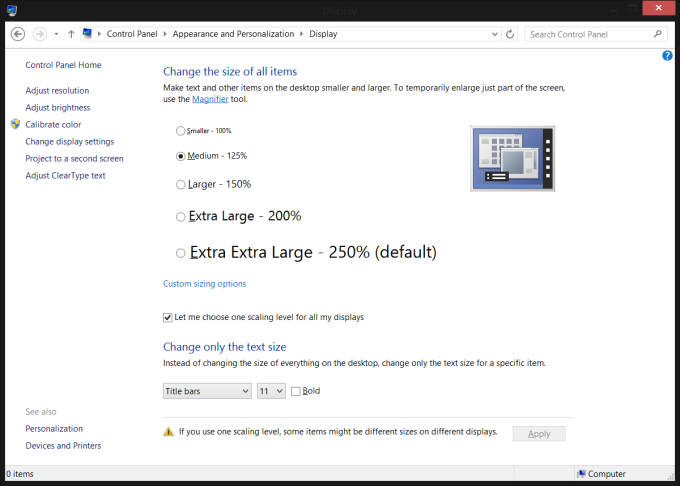This screenshot has height=486, width=680.
Task: Click Display breadcrumb
Action: pyautogui.click(x=323, y=34)
